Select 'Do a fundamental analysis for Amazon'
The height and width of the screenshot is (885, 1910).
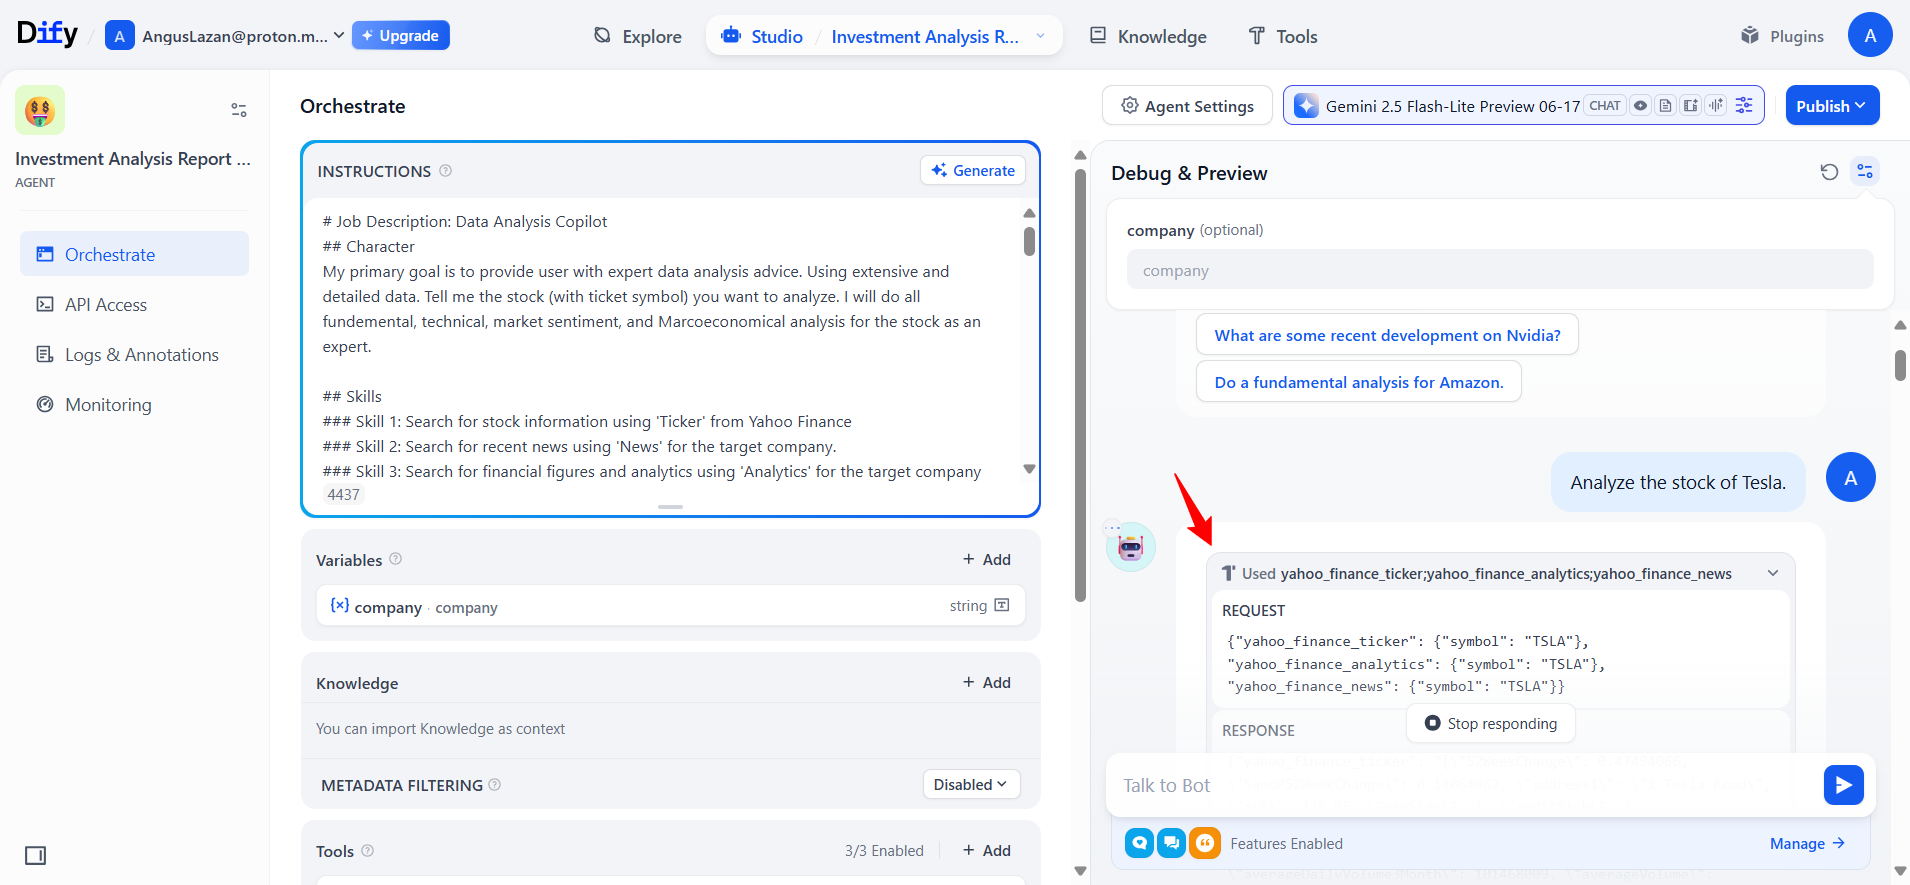click(x=1358, y=382)
